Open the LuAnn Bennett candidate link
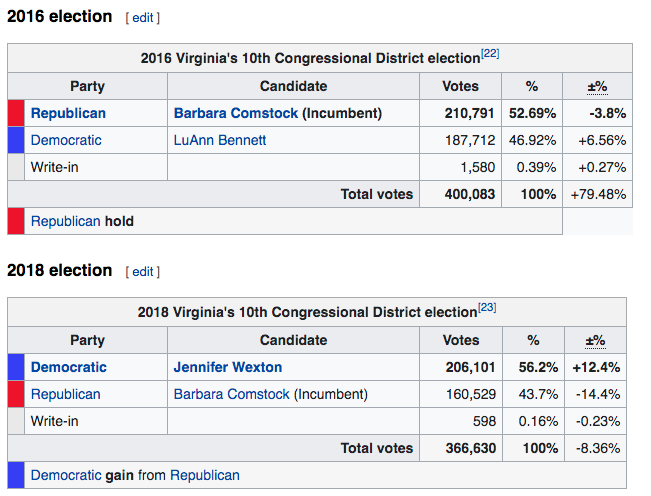This screenshot has height=496, width=651. [x=220, y=140]
